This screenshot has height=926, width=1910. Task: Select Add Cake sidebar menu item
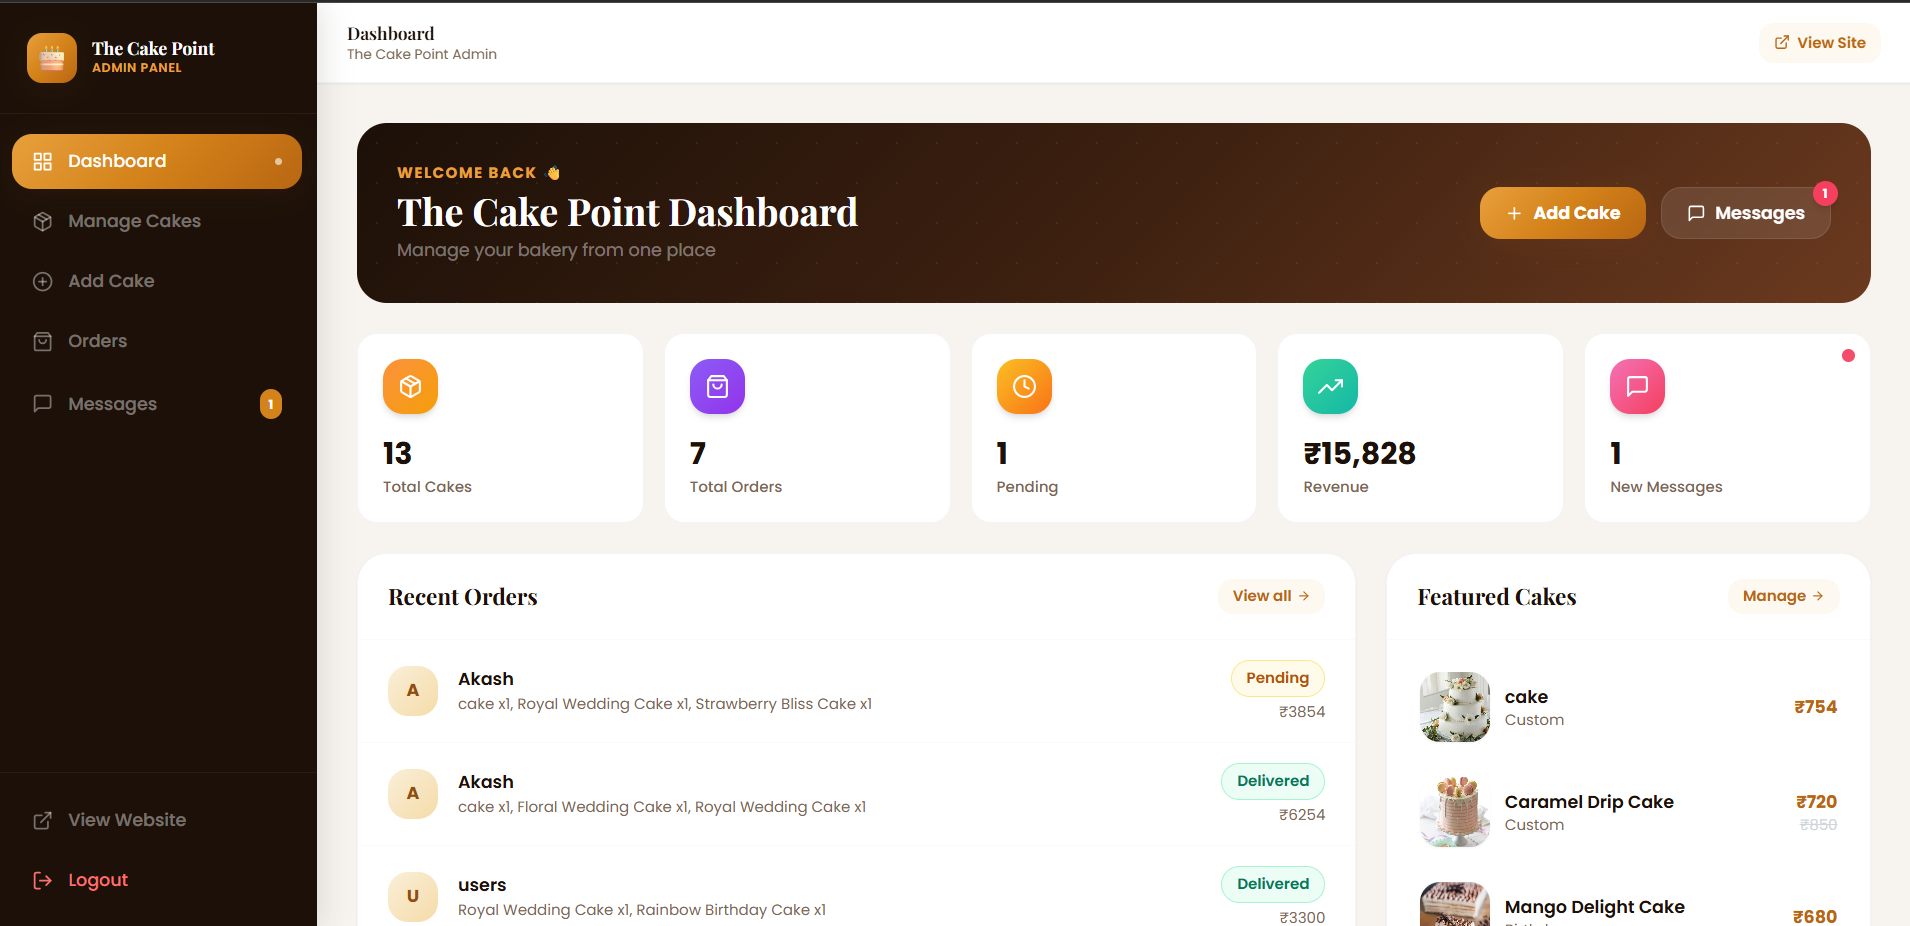[x=111, y=281]
